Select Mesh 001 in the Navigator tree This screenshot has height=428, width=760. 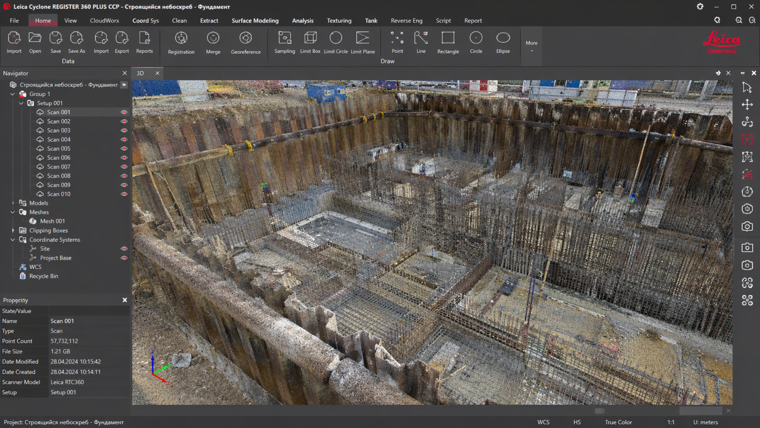(52, 222)
